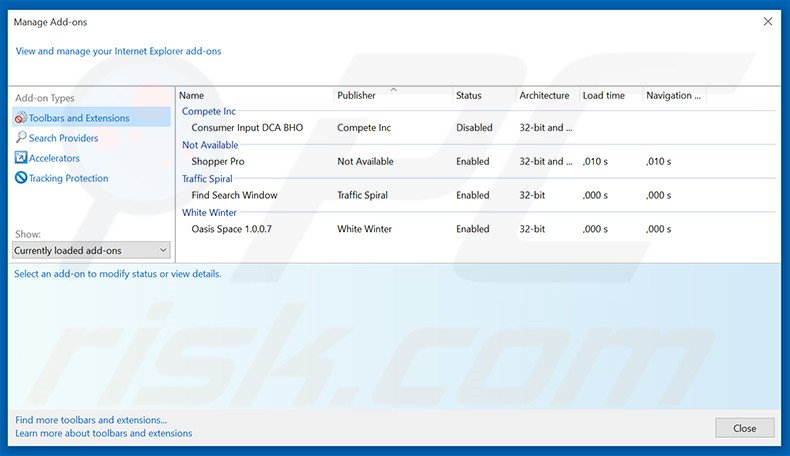Click Shopper Pro load time ,010 s
The image size is (790, 456).
[595, 162]
